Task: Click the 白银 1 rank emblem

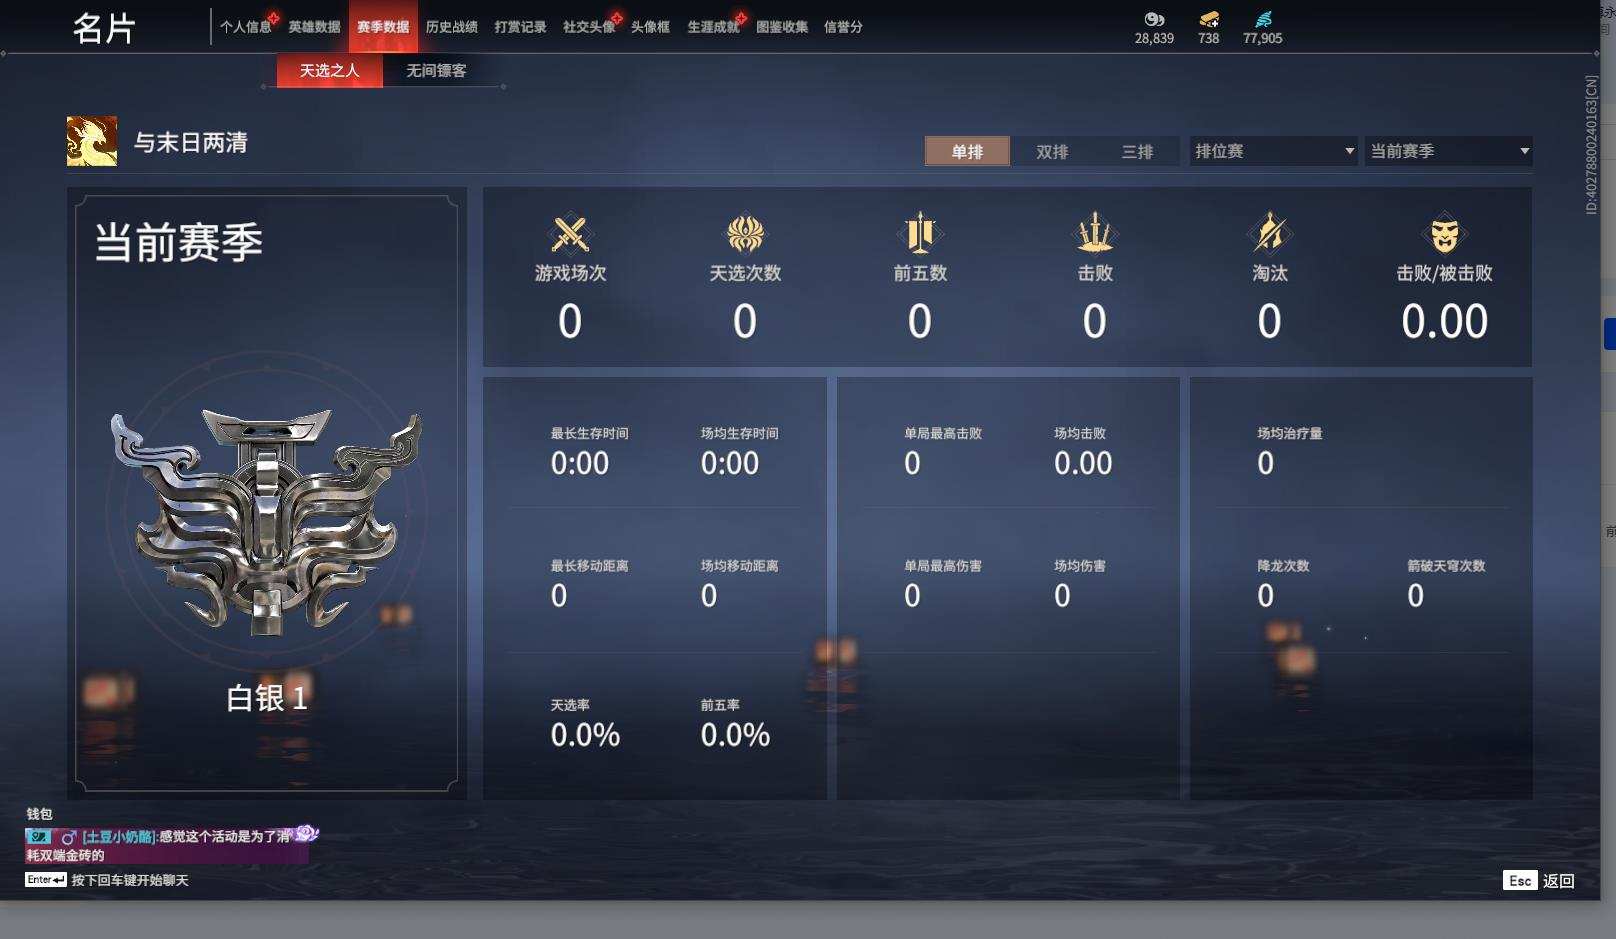Action: pyautogui.click(x=266, y=520)
